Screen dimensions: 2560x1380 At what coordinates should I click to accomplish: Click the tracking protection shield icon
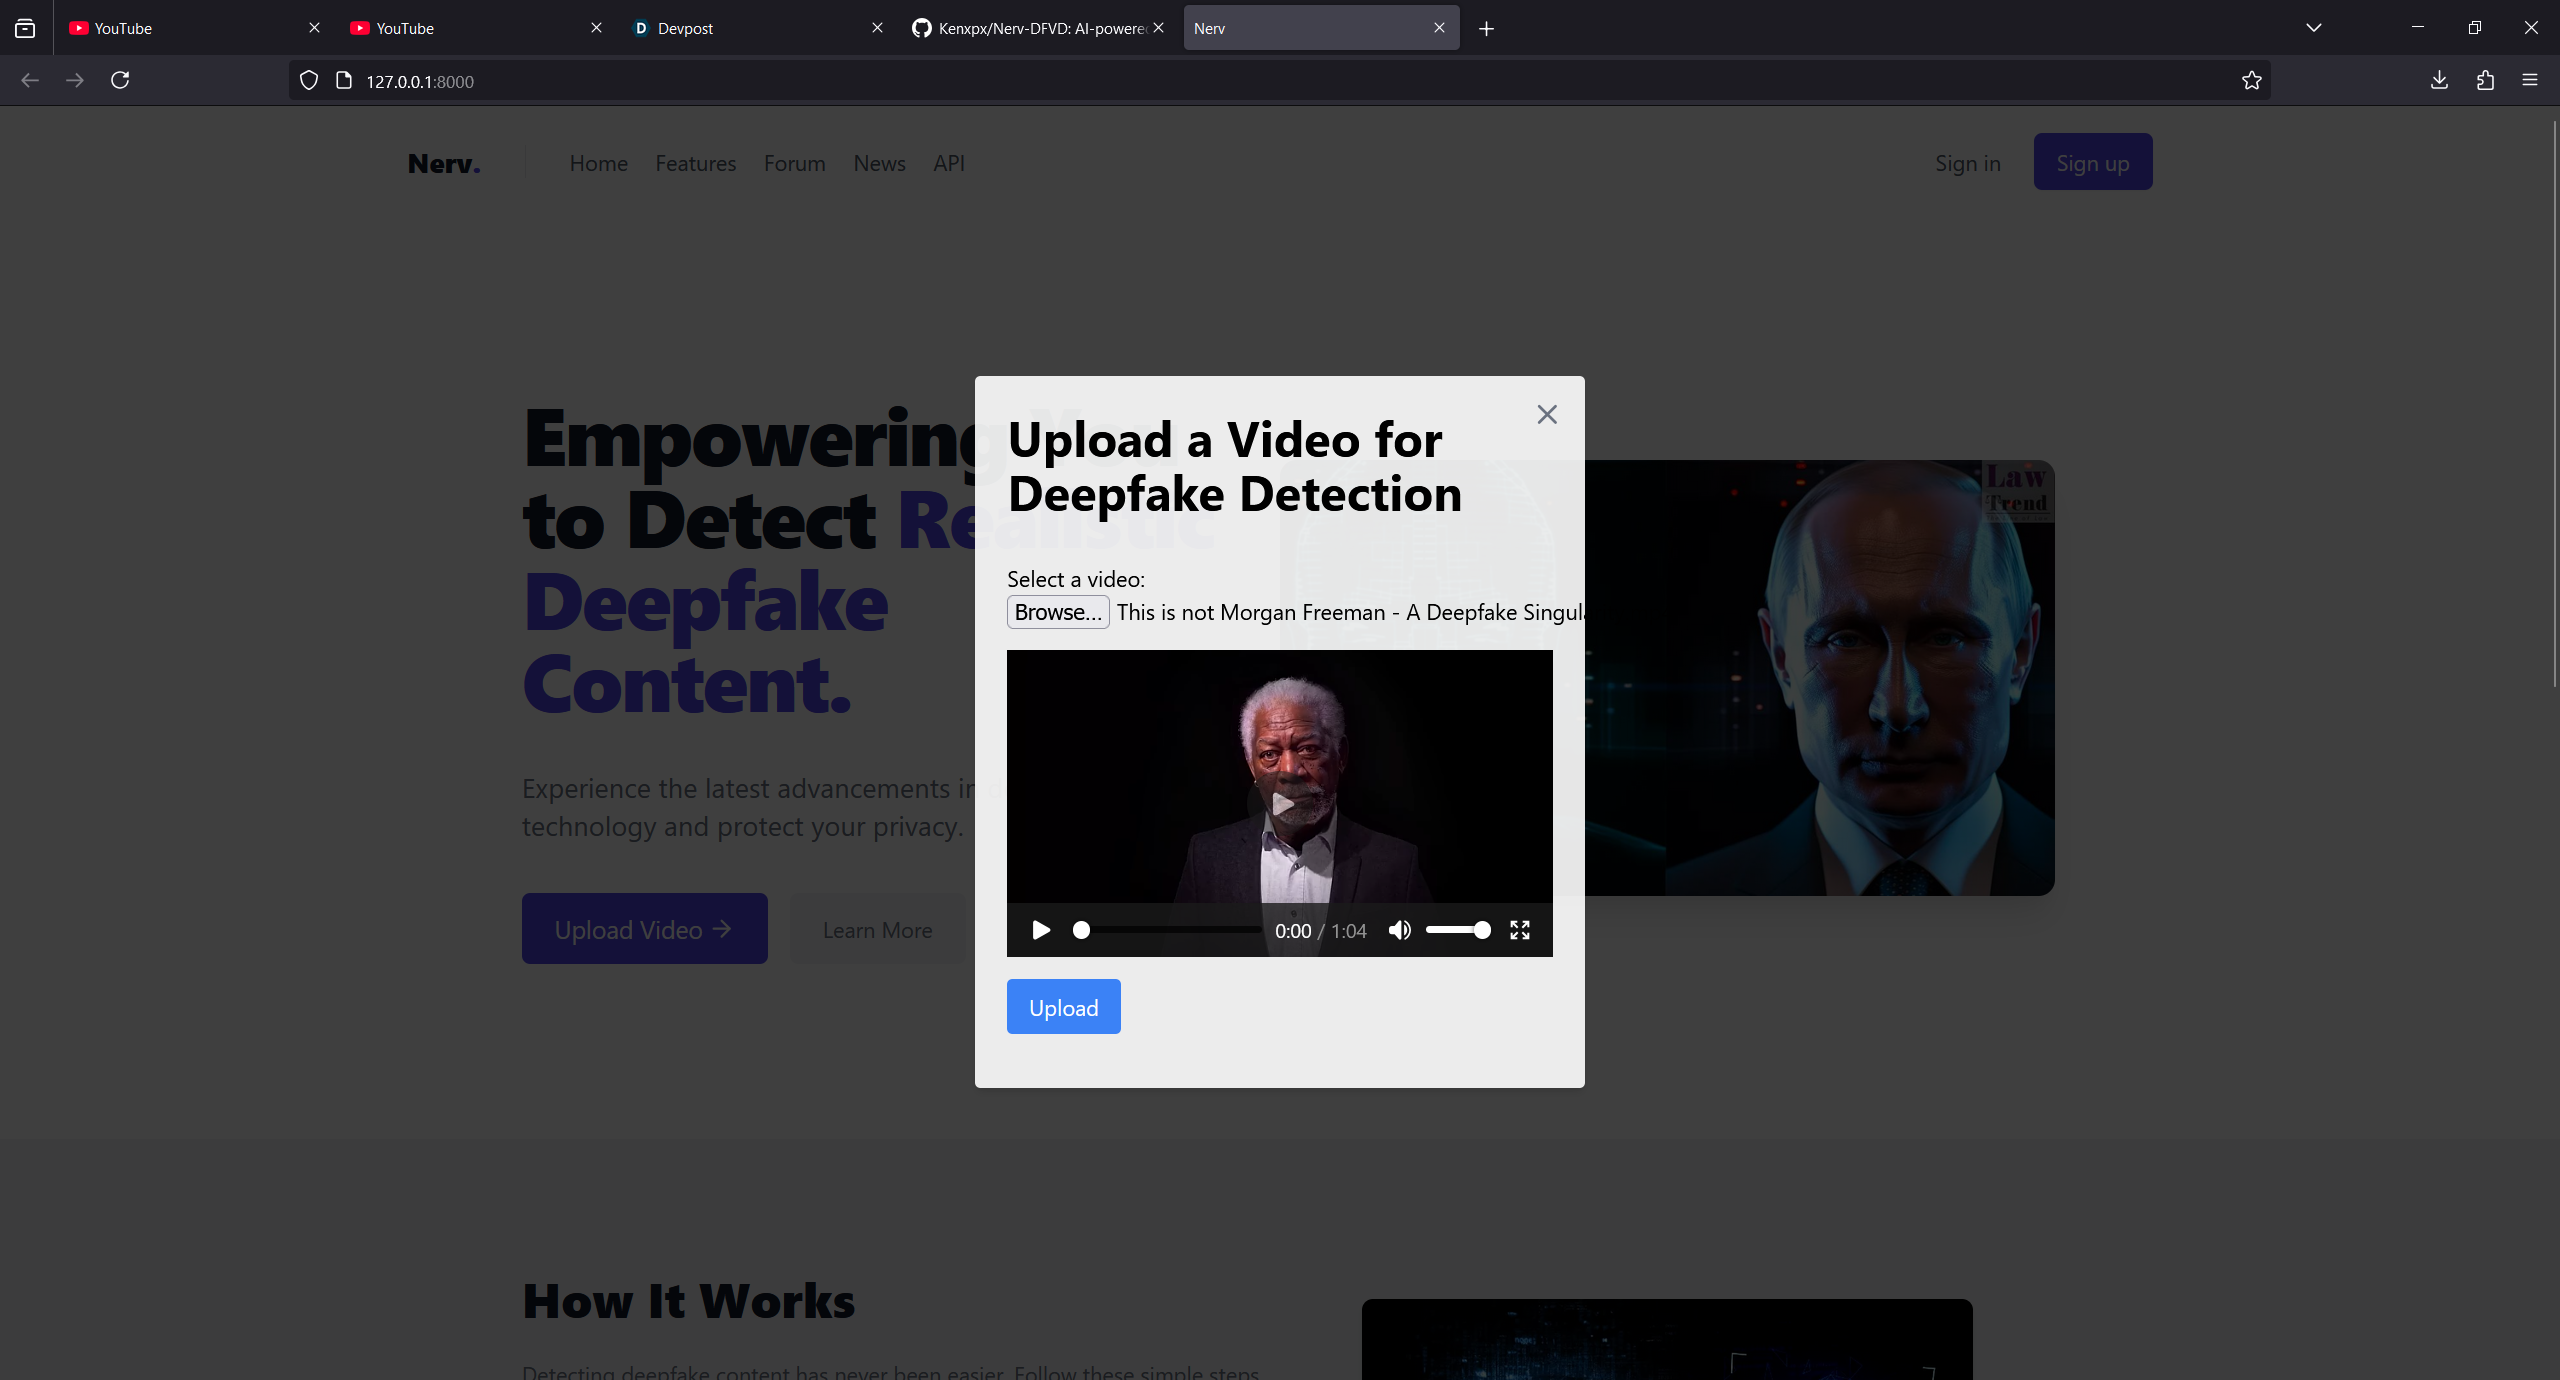coord(309,81)
